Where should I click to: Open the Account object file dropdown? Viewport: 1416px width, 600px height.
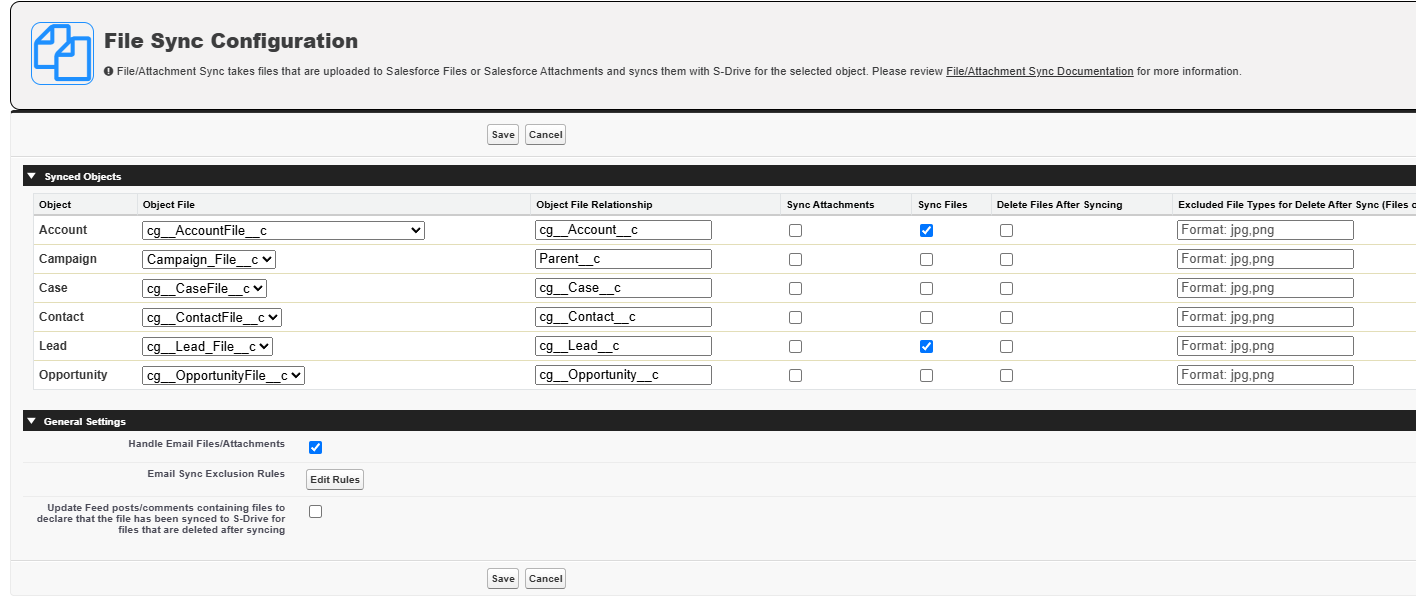(x=283, y=231)
